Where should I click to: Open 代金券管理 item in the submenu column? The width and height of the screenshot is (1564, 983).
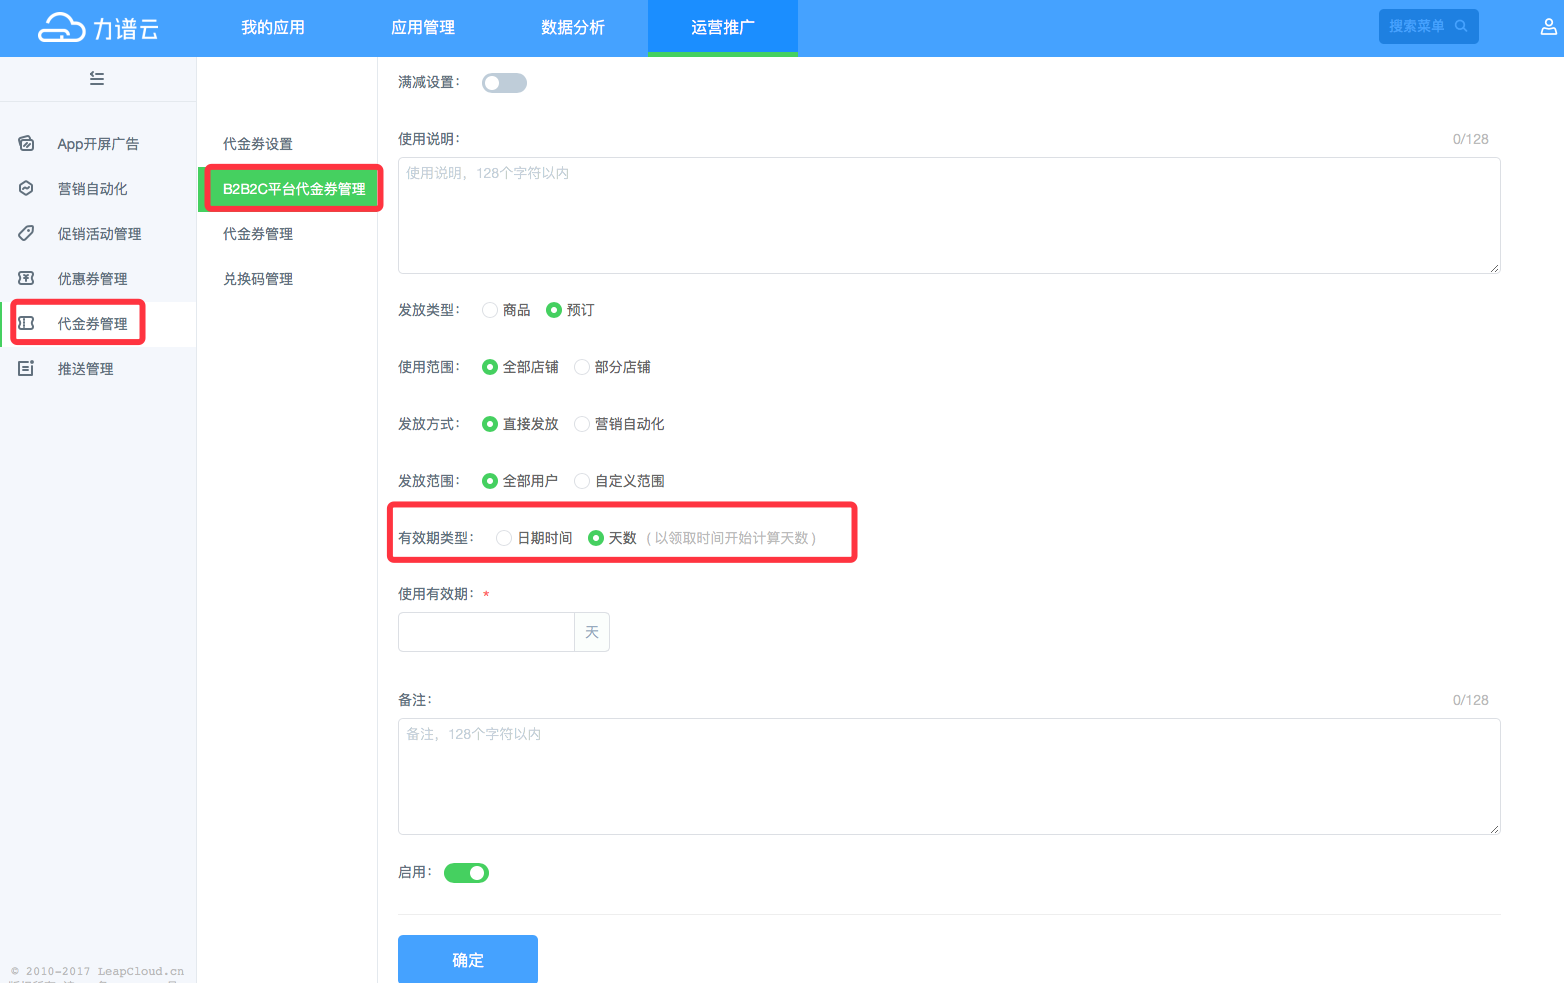click(x=258, y=234)
